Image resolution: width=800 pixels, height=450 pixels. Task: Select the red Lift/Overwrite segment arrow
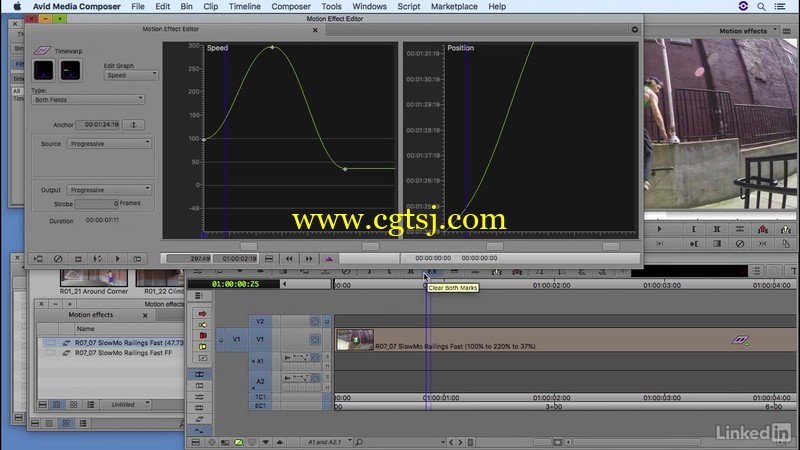[203, 313]
